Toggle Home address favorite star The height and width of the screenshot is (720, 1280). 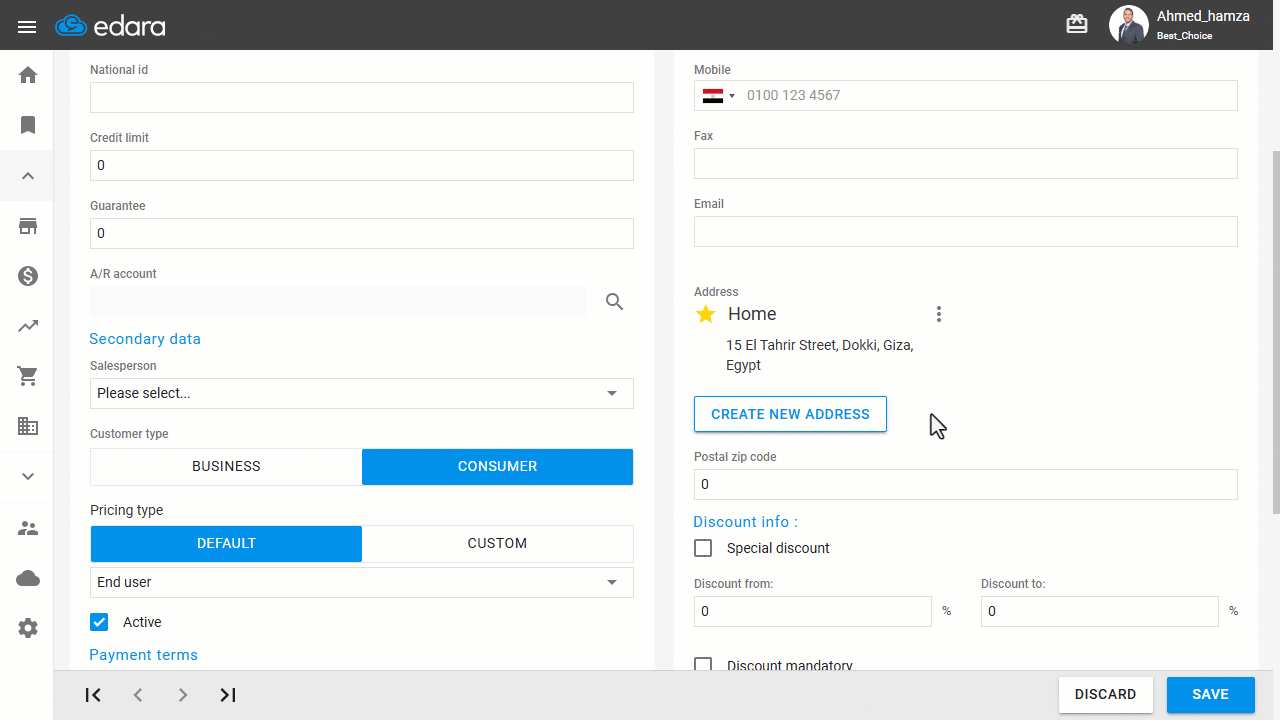[706, 314]
